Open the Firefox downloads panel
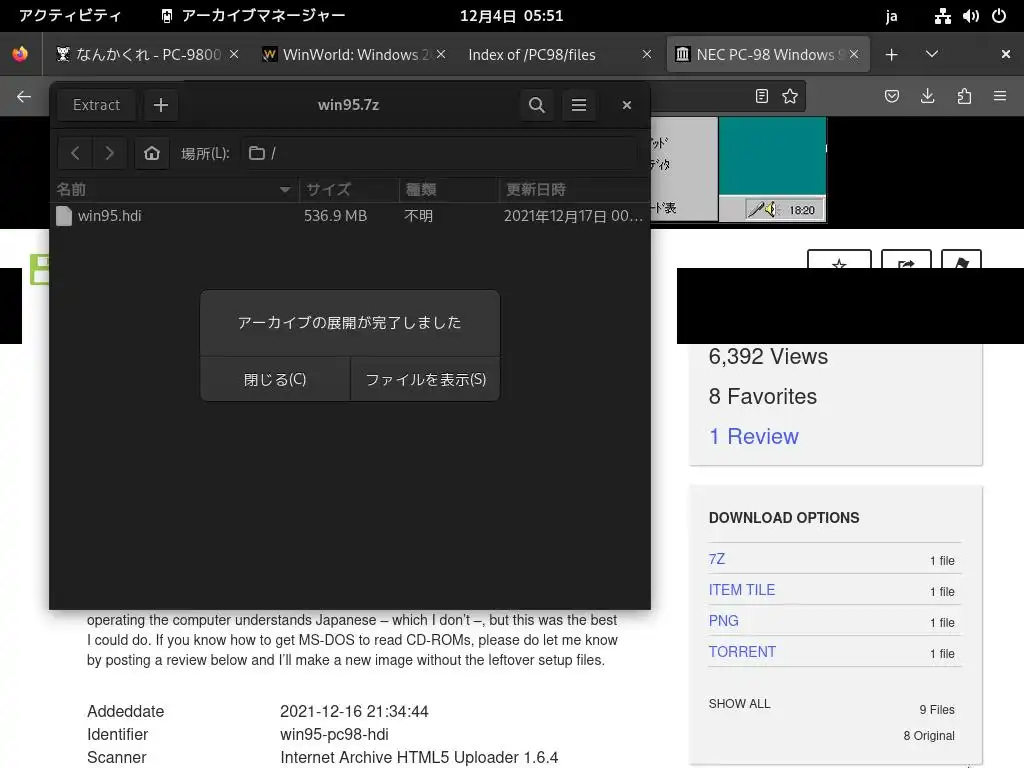 927,97
